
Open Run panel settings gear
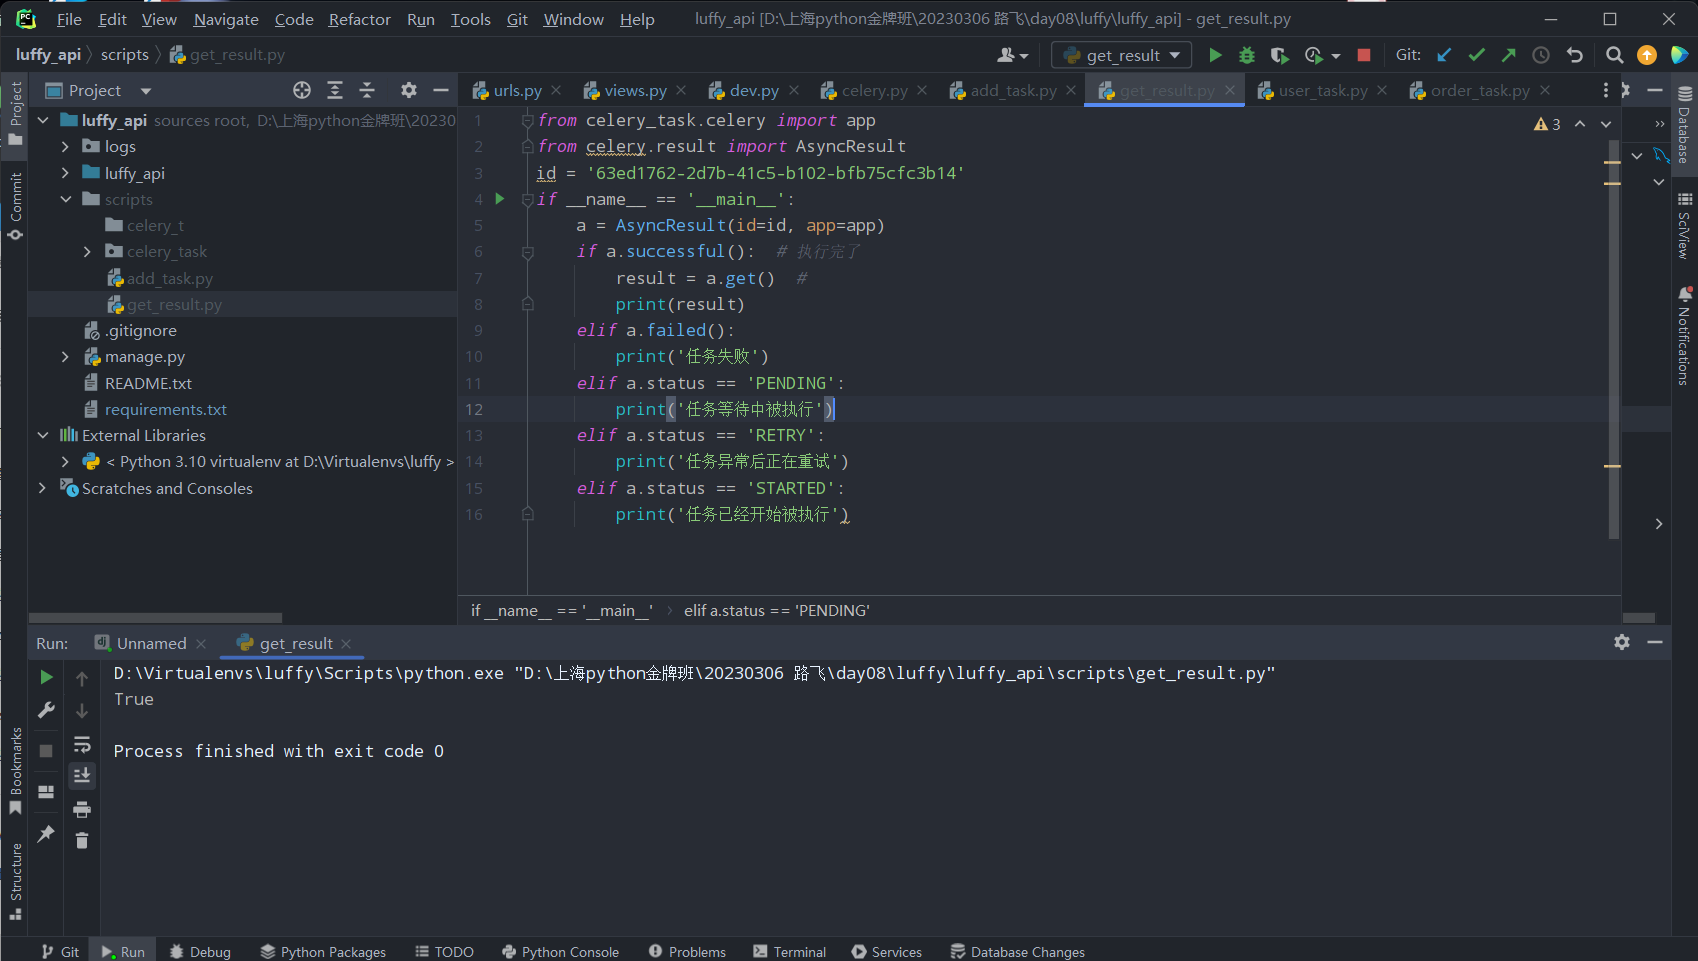coord(1622,642)
